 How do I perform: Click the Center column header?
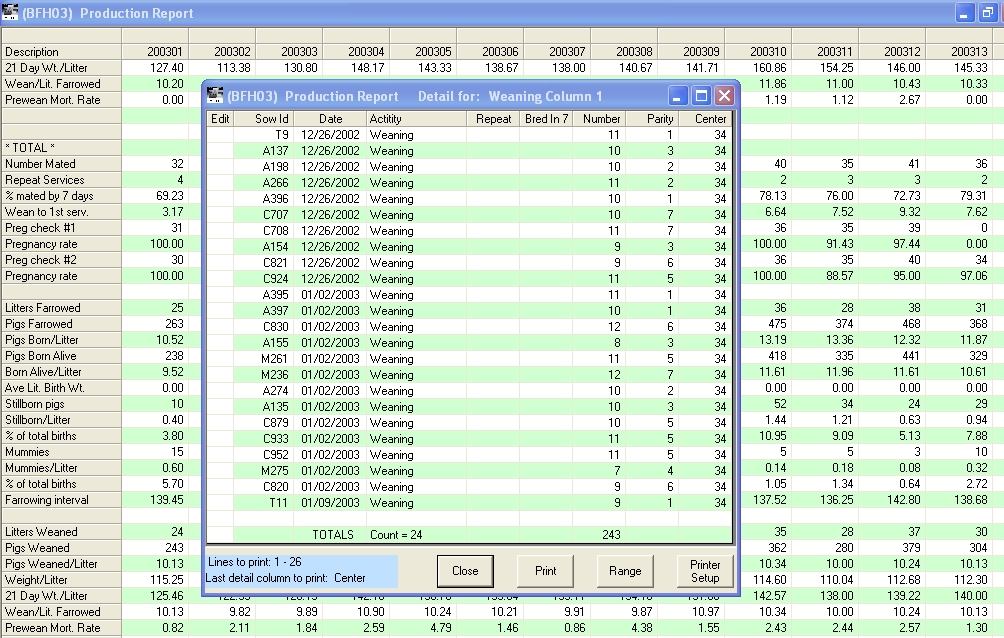[704, 119]
